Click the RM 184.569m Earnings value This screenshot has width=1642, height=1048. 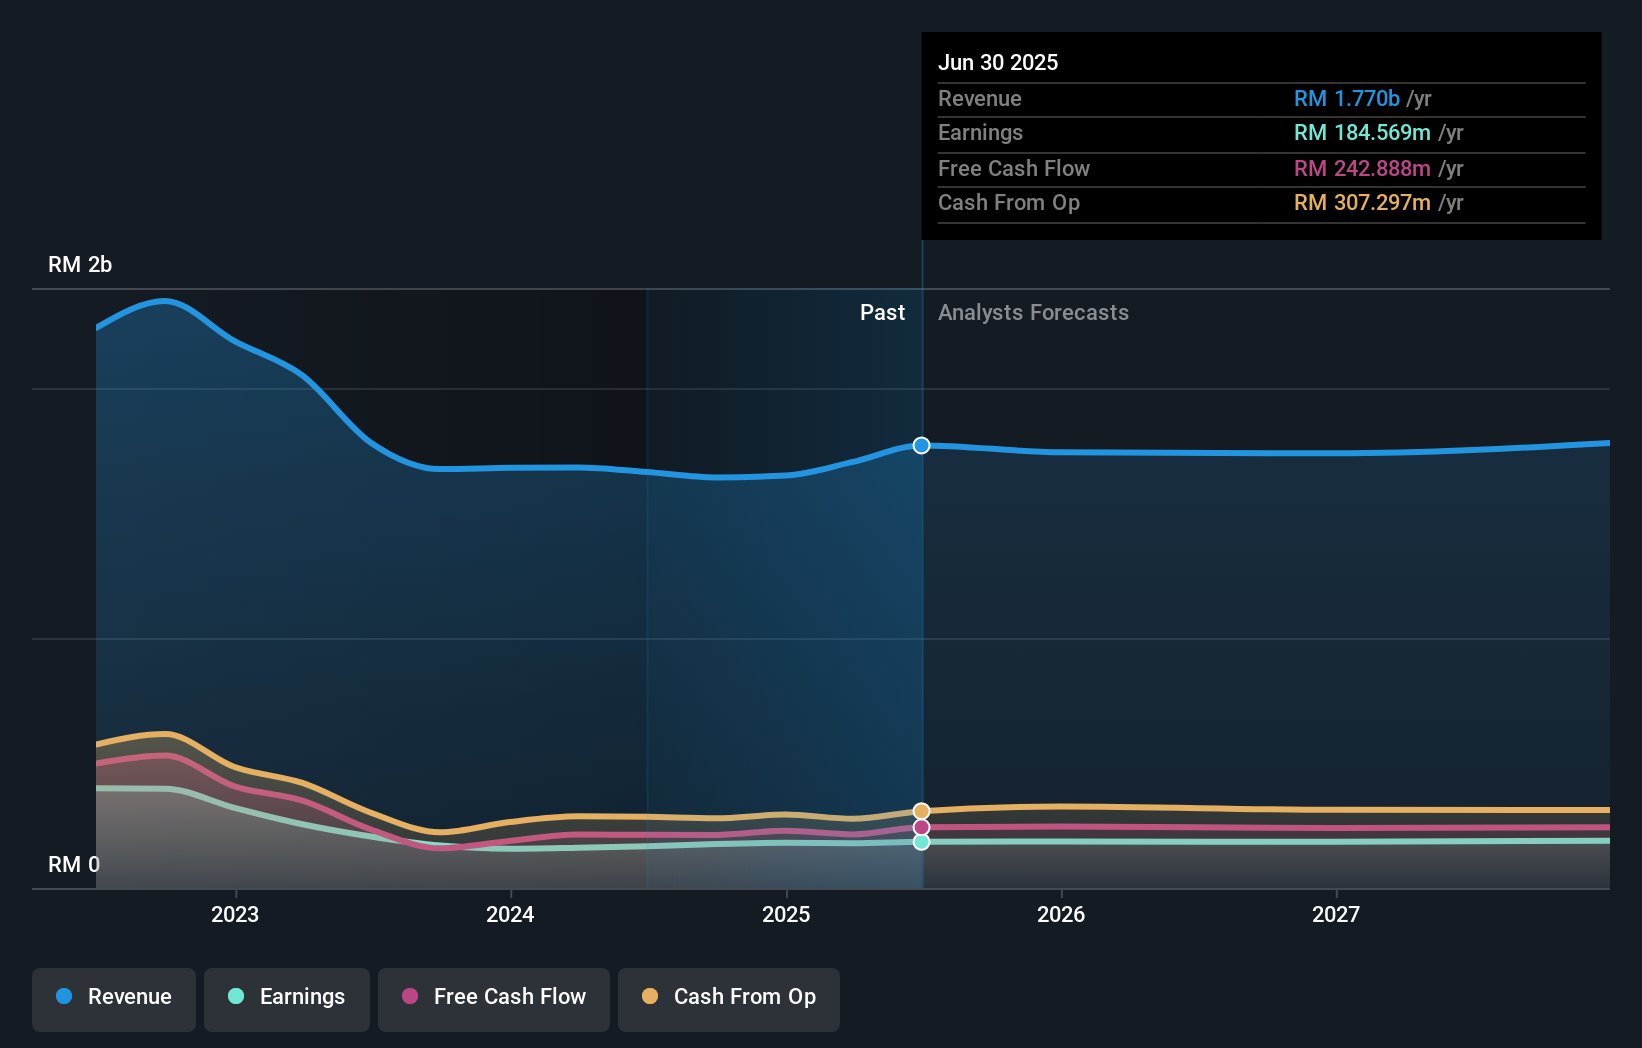coord(1362,132)
